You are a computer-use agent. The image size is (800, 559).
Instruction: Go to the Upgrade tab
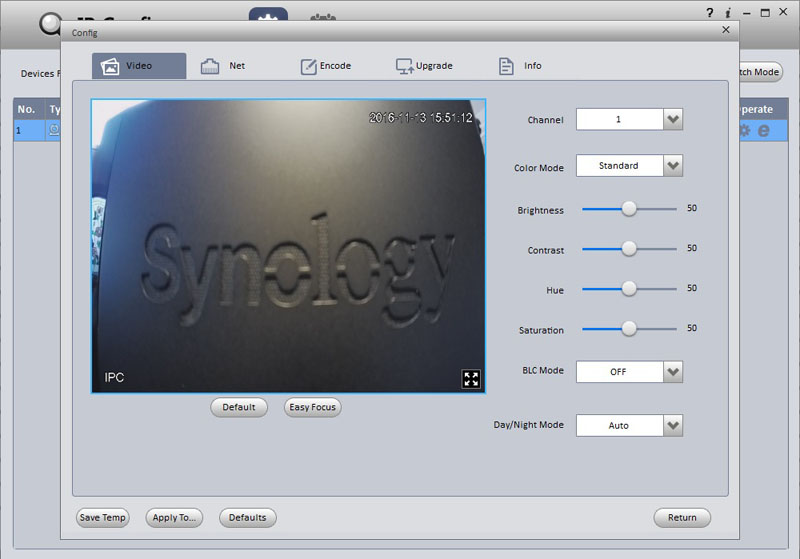click(x=424, y=66)
